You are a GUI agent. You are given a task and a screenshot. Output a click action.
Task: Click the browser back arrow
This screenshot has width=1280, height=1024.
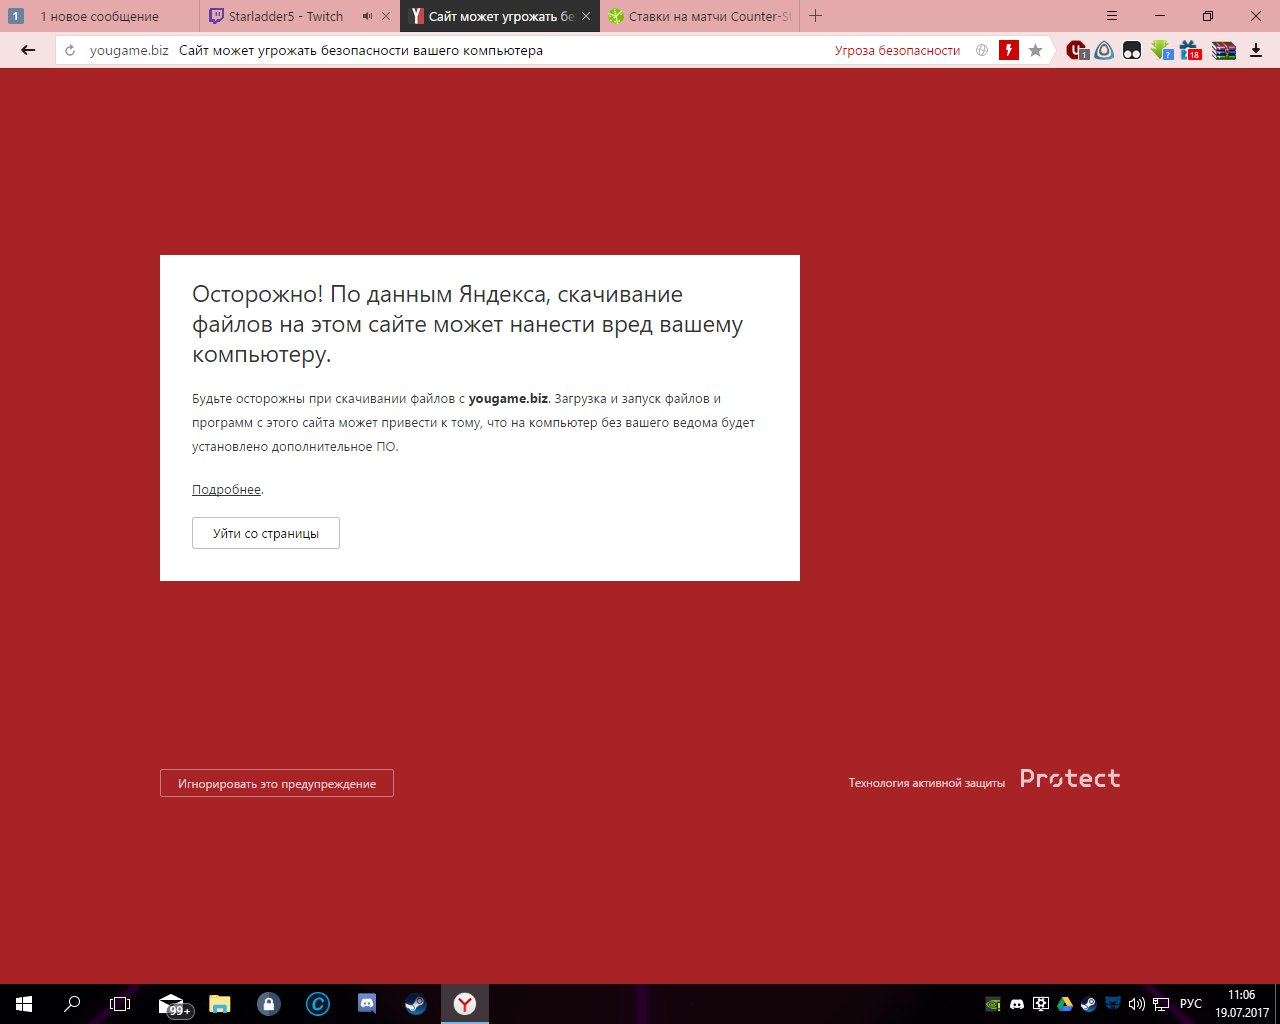pyautogui.click(x=28, y=50)
